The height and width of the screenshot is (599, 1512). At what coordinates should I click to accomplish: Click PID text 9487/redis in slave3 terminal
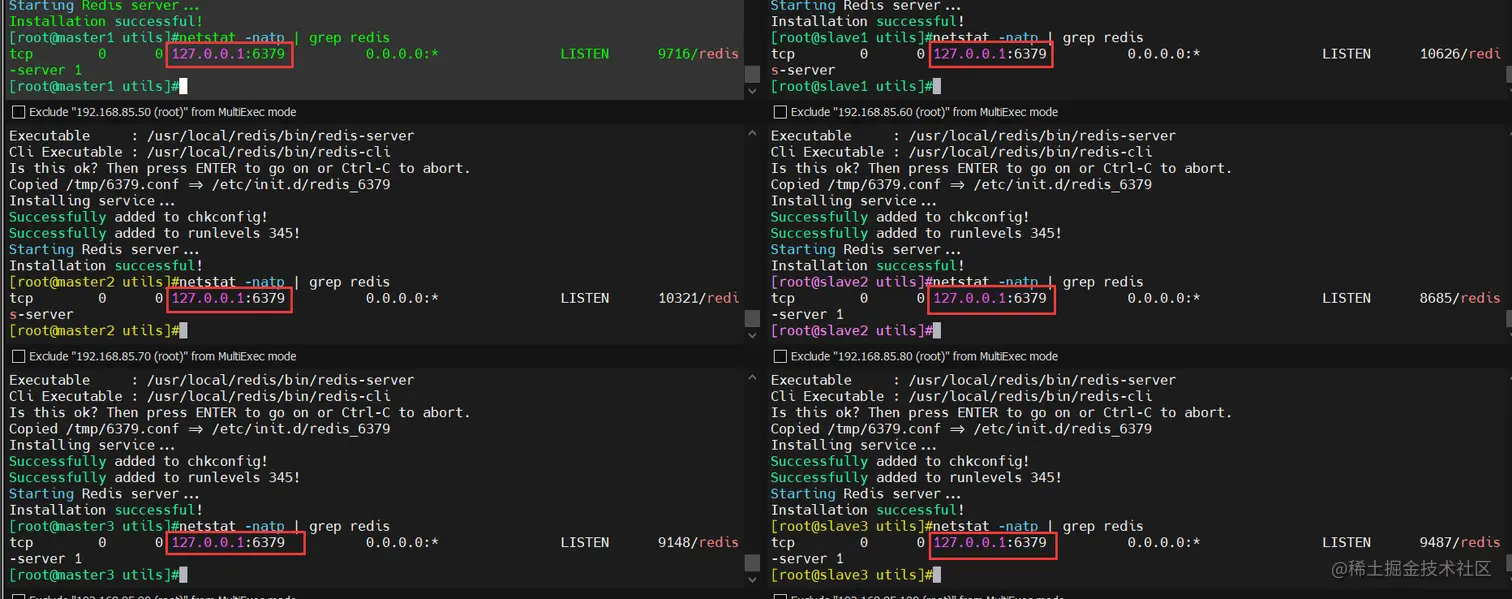[1460, 542]
